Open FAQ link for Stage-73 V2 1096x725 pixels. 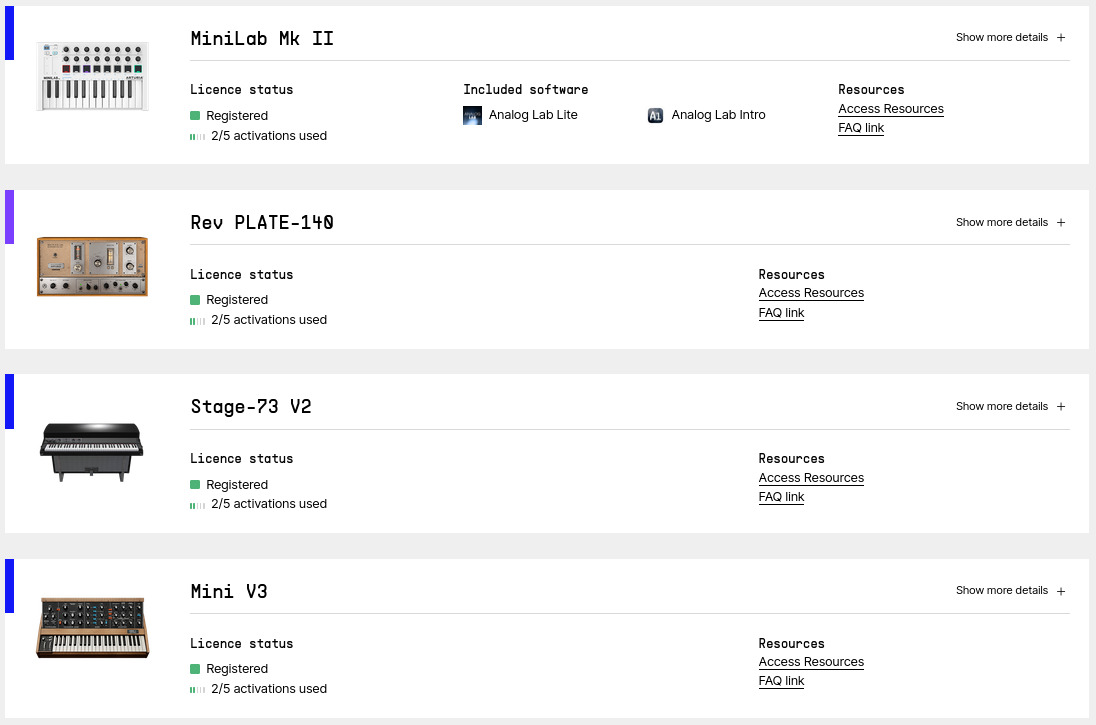click(x=781, y=497)
